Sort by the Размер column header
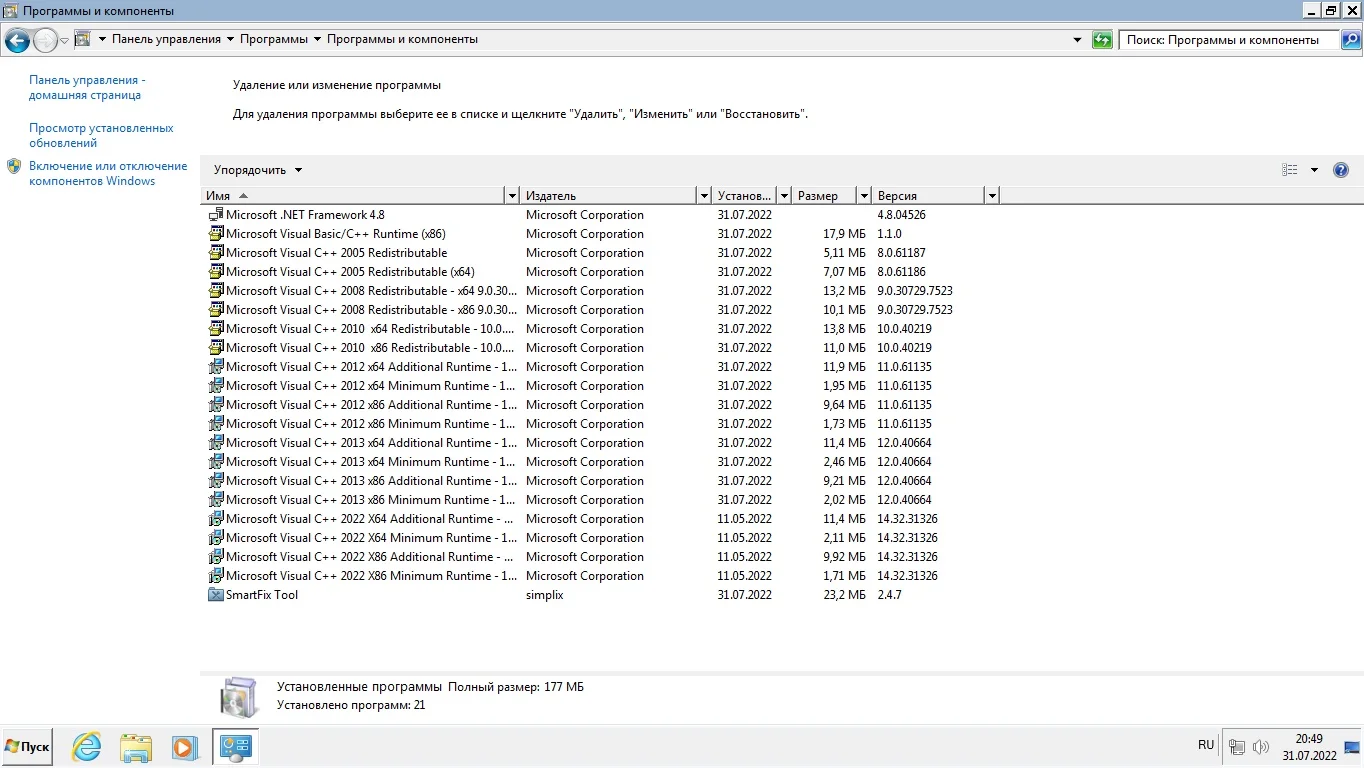The height and width of the screenshot is (768, 1364). pos(824,196)
